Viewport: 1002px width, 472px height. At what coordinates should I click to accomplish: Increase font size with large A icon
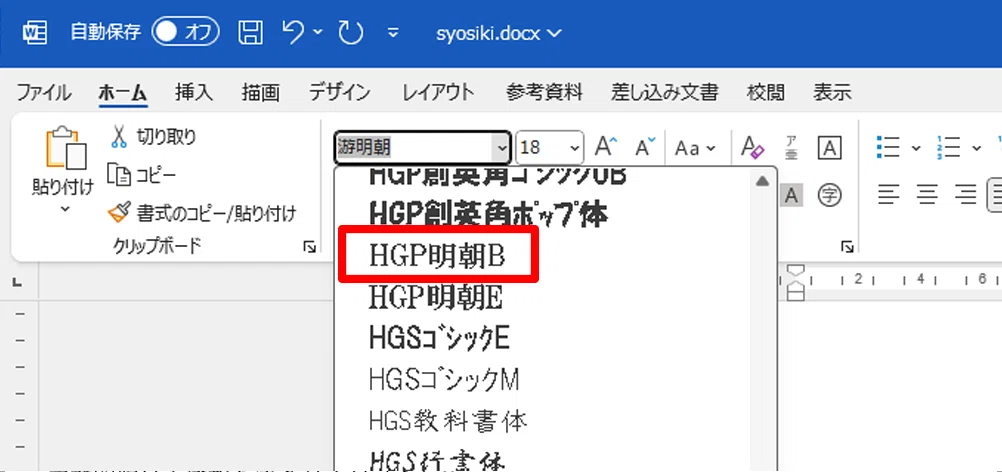pyautogui.click(x=606, y=148)
